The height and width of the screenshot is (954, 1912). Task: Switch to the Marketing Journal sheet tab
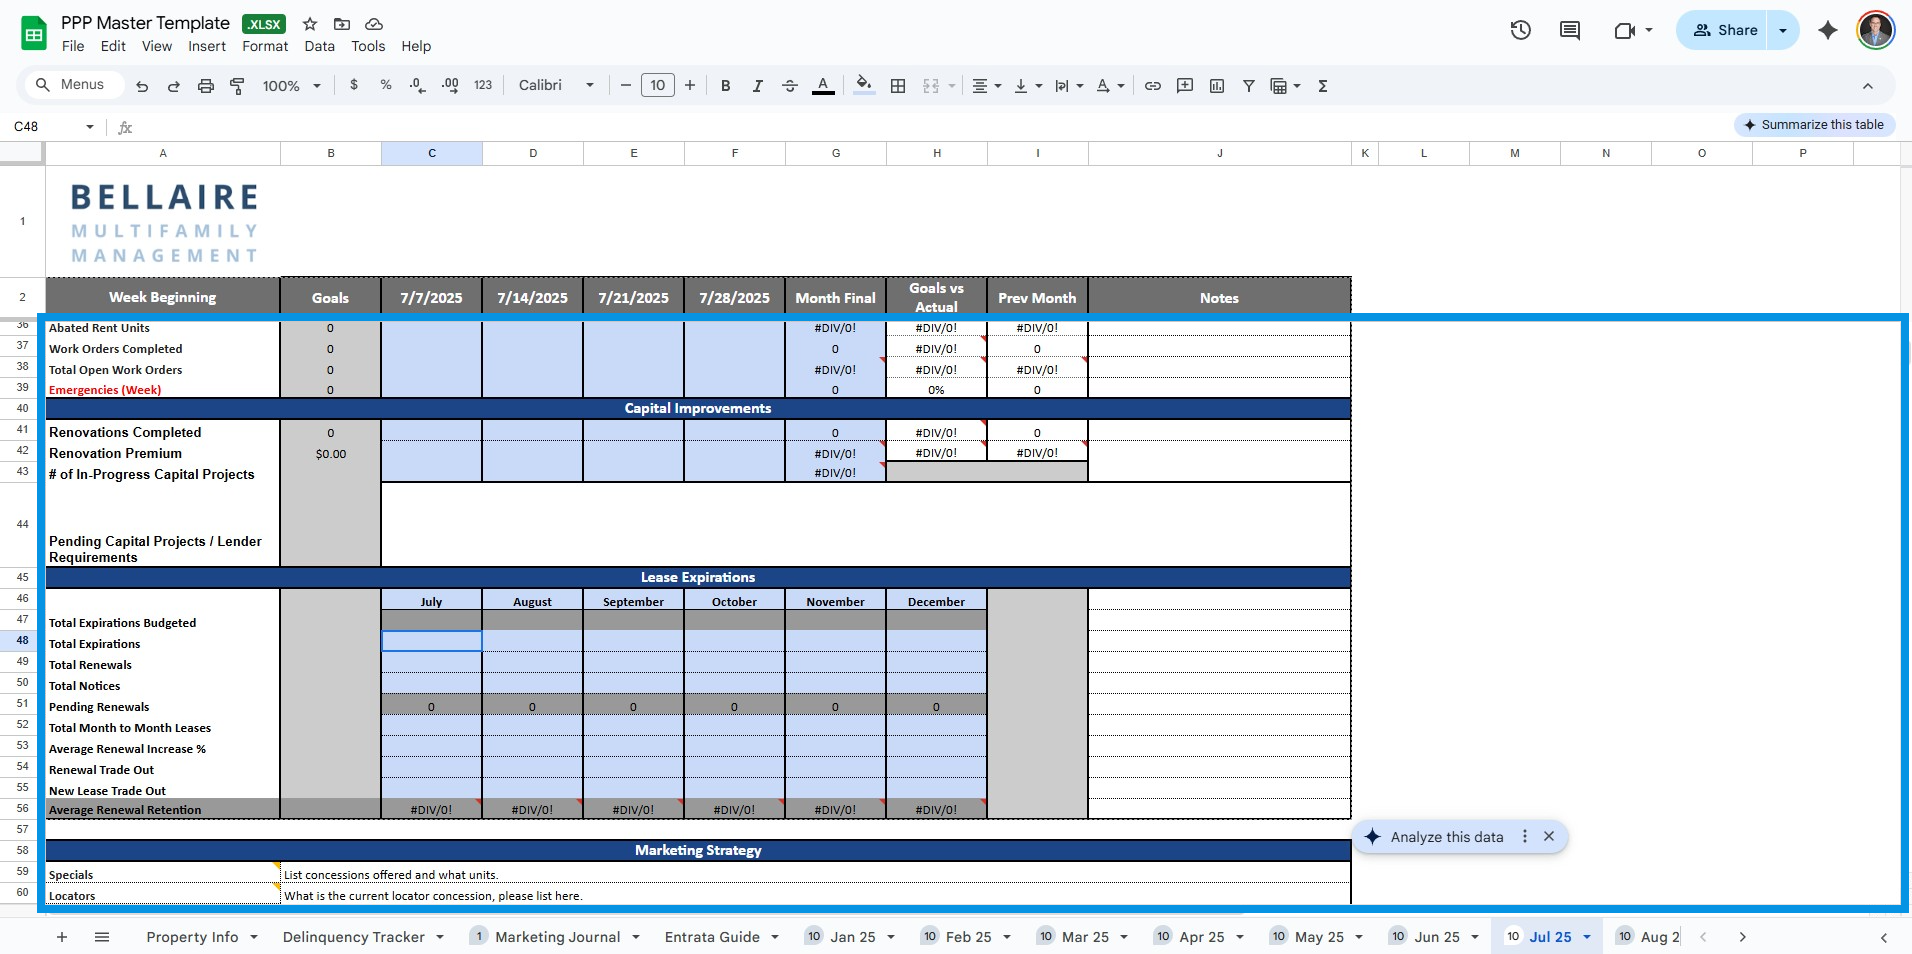[557, 937]
